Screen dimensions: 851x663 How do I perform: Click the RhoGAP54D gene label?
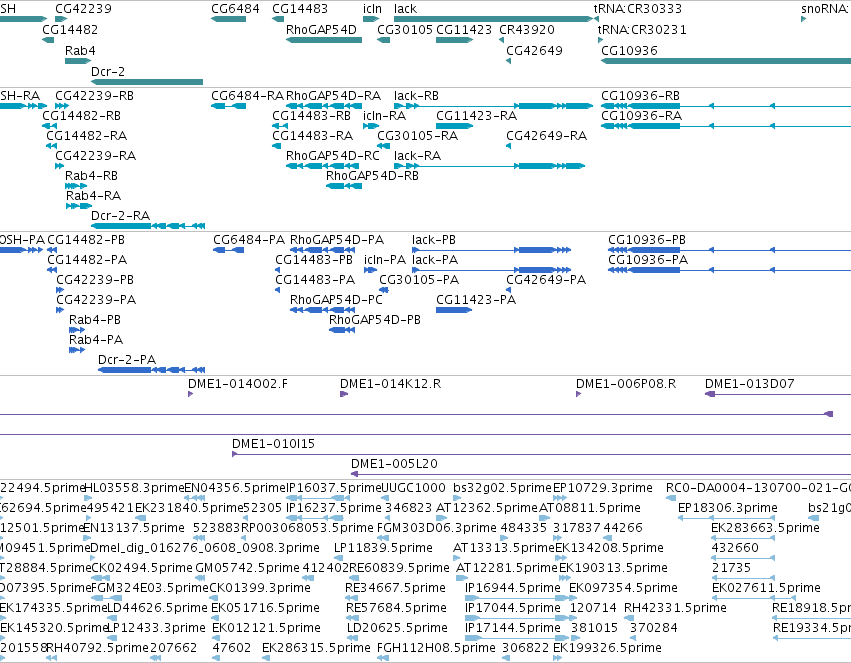tap(321, 29)
